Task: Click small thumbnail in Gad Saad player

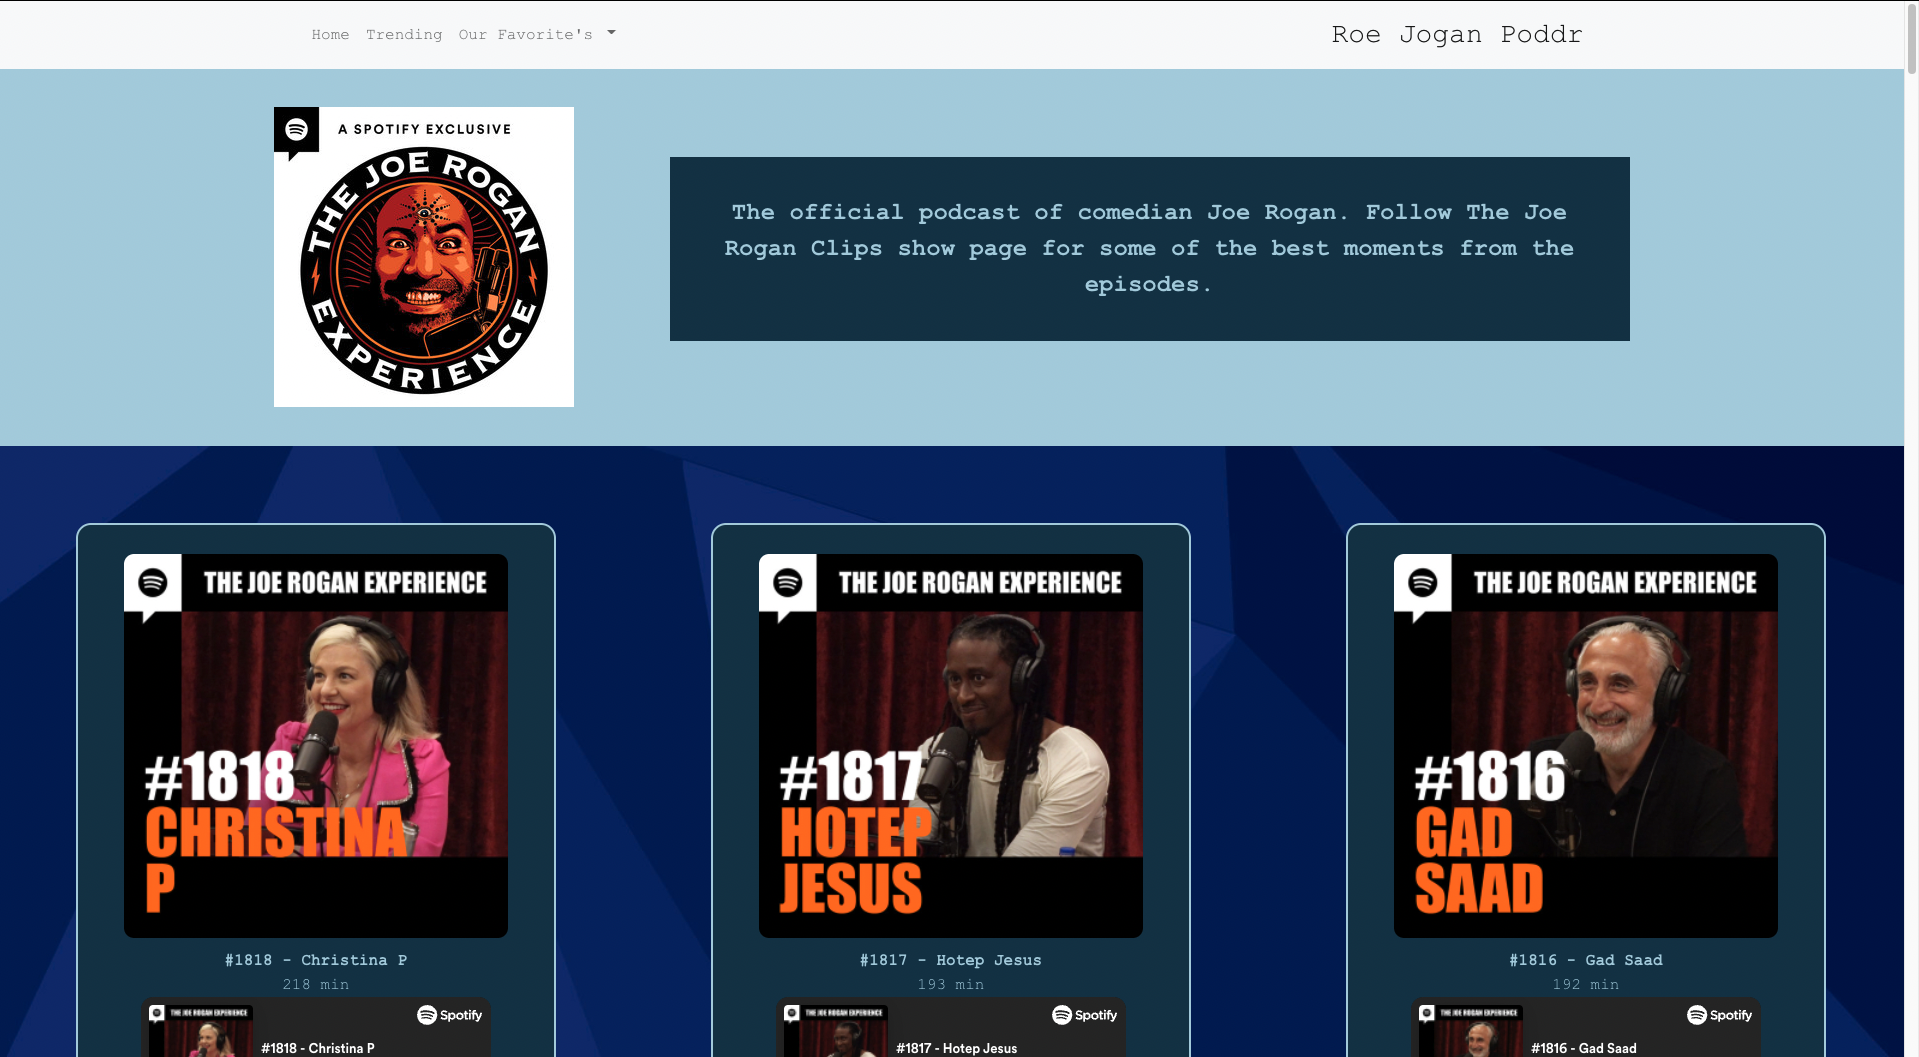Action: (1470, 1031)
